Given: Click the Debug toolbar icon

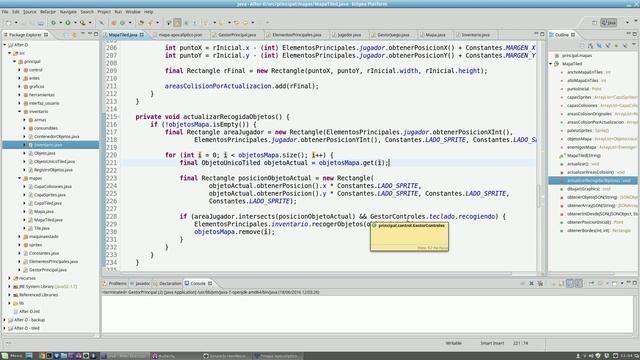Looking at the screenshot, I should coord(53,23).
